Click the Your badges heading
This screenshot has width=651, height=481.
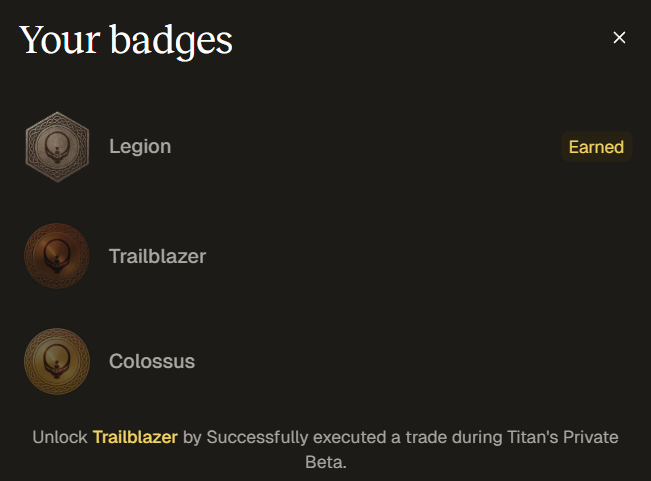pos(126,39)
